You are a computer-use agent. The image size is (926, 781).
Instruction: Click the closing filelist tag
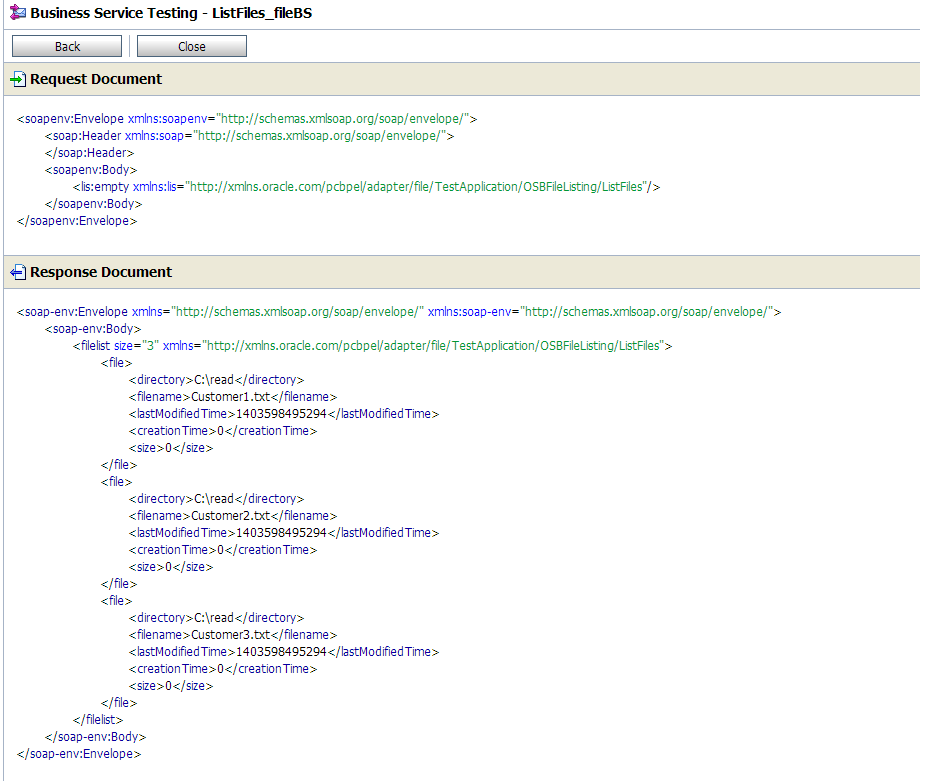click(x=97, y=720)
